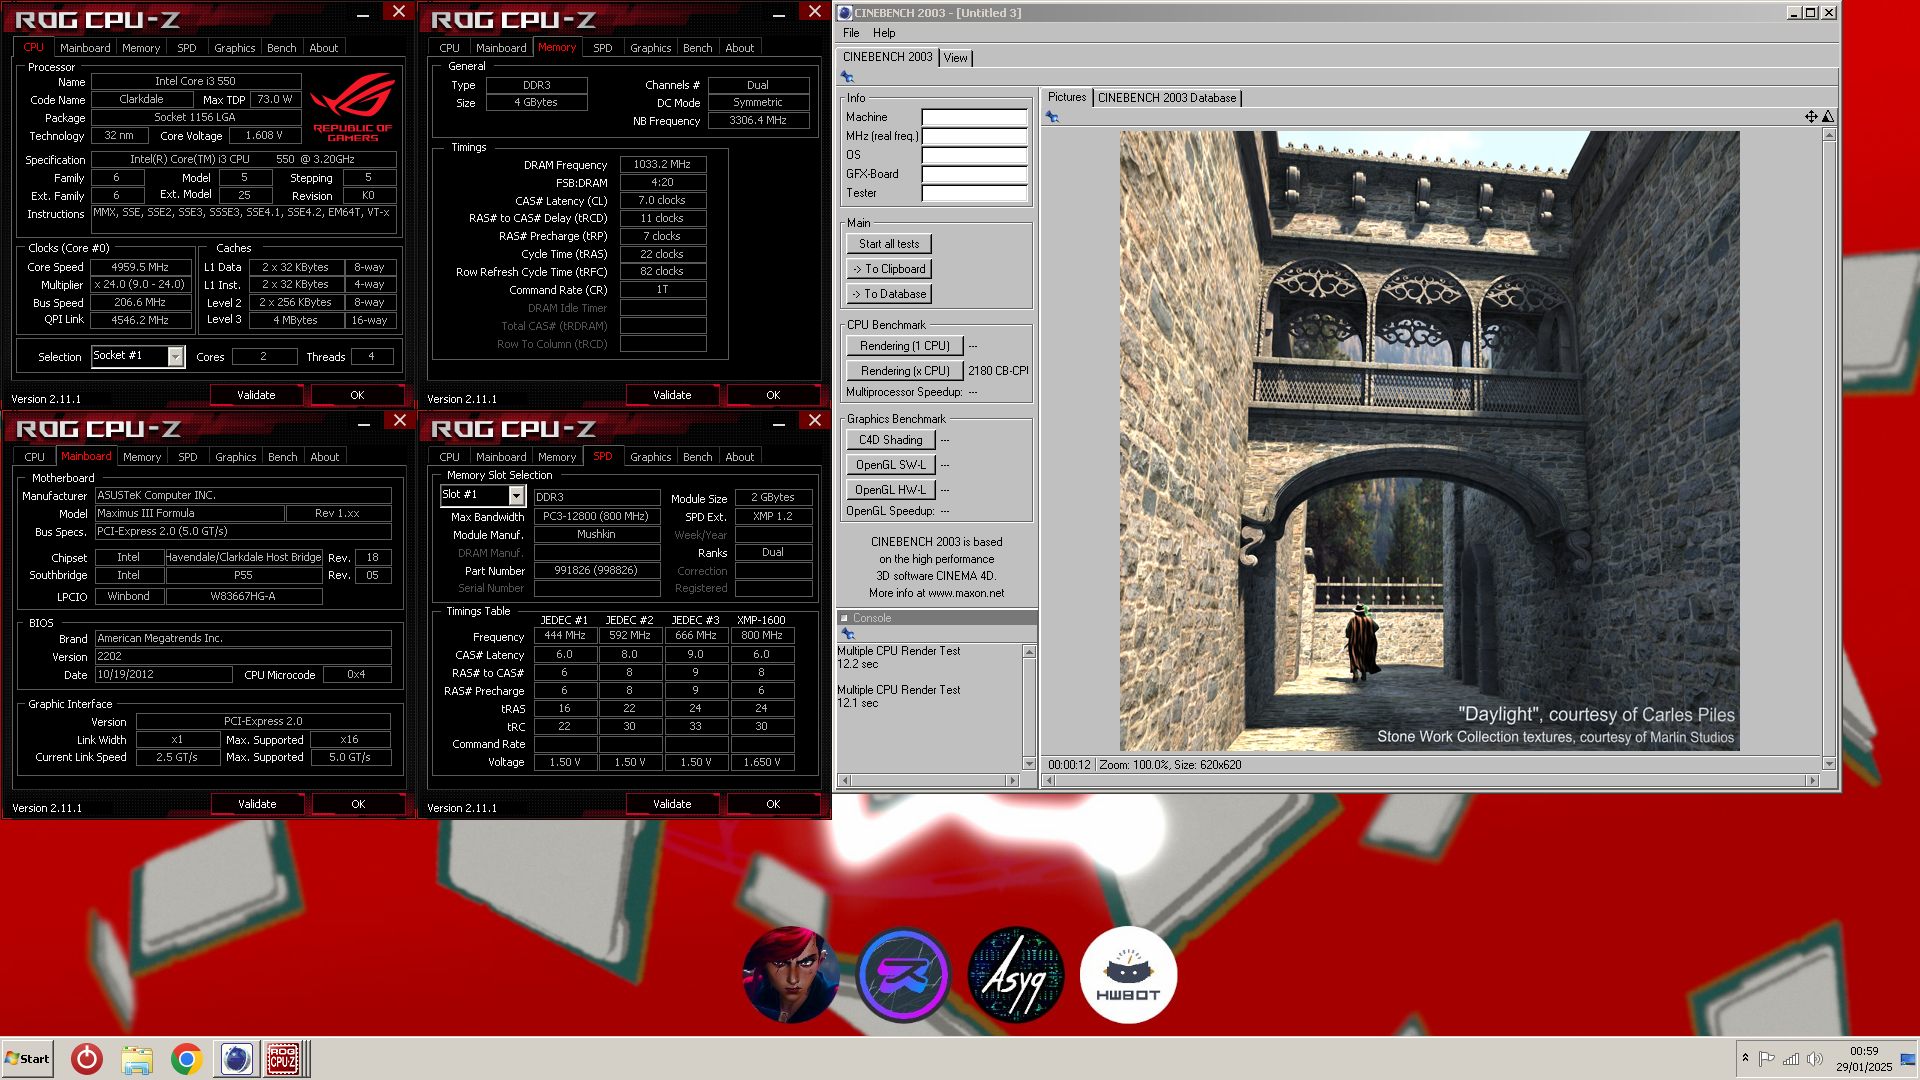The image size is (1920, 1080).
Task: Click the MHz (real freq.) input field
Action: 974,136
